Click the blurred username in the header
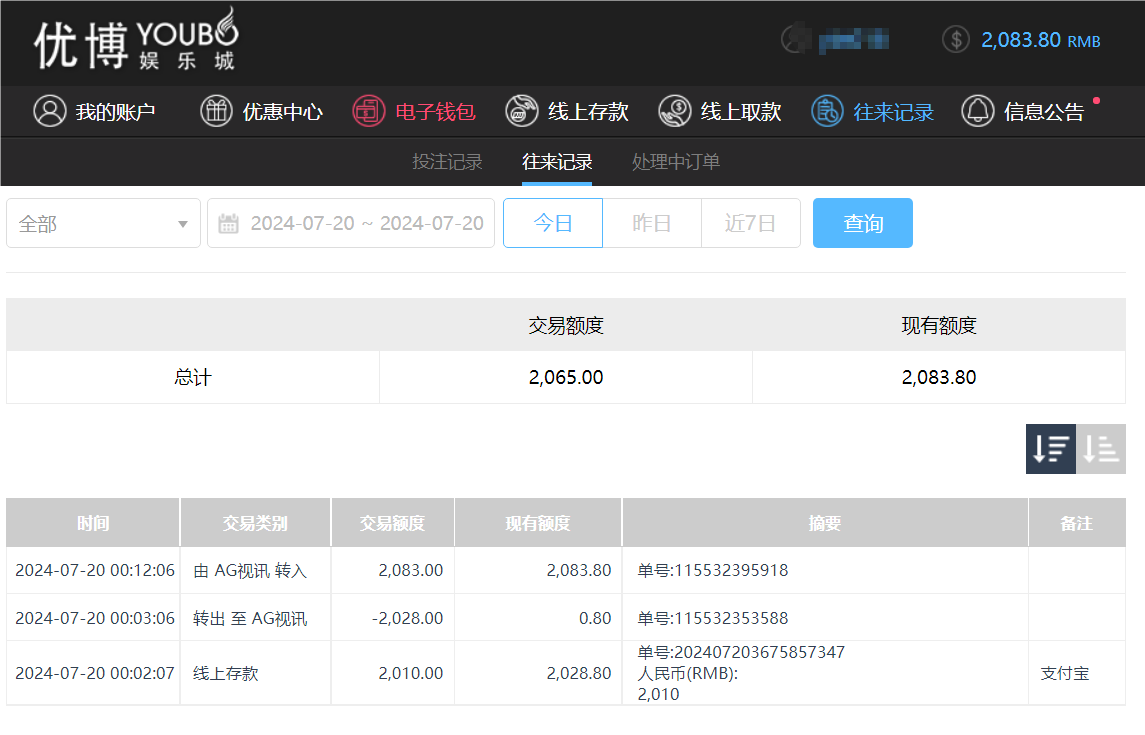 [x=855, y=40]
